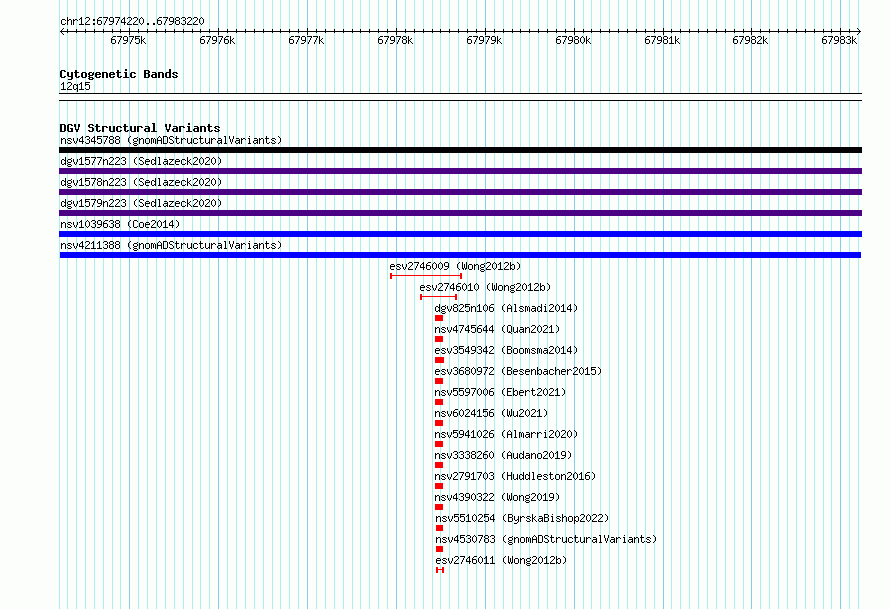Select the red esv2746009 variant span

426,276
